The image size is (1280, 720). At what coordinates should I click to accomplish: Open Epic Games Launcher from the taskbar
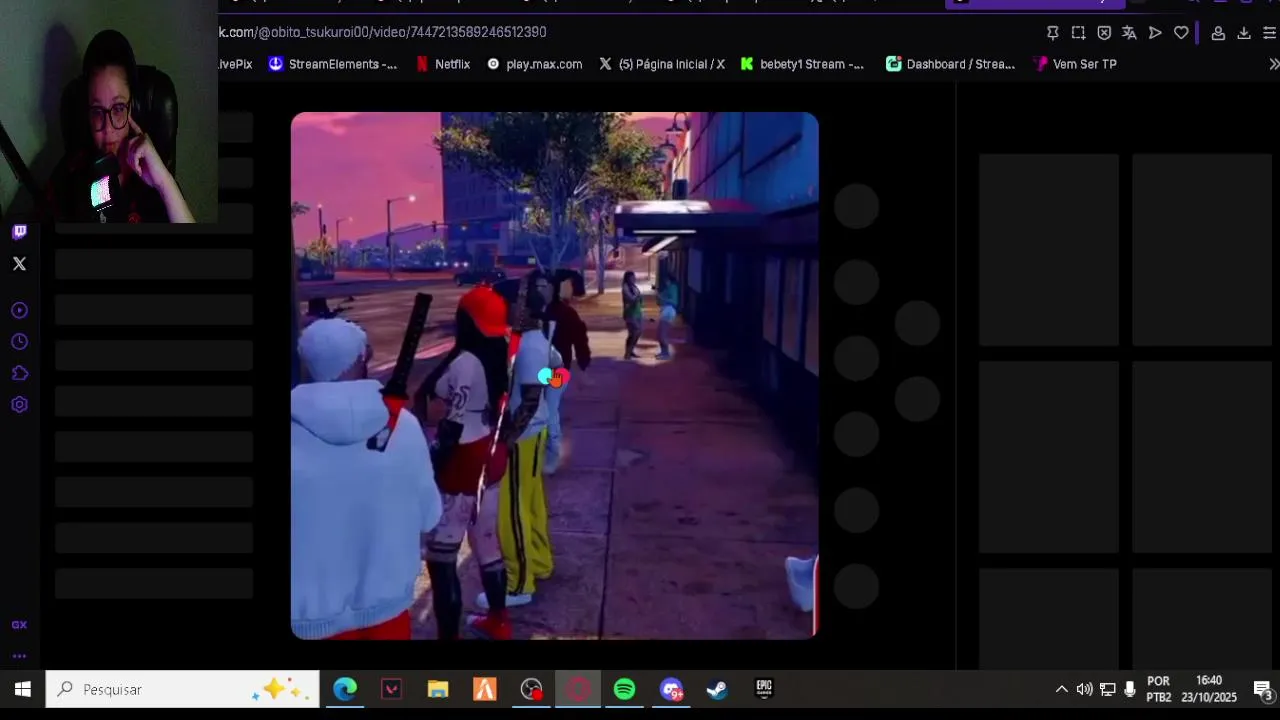(764, 690)
